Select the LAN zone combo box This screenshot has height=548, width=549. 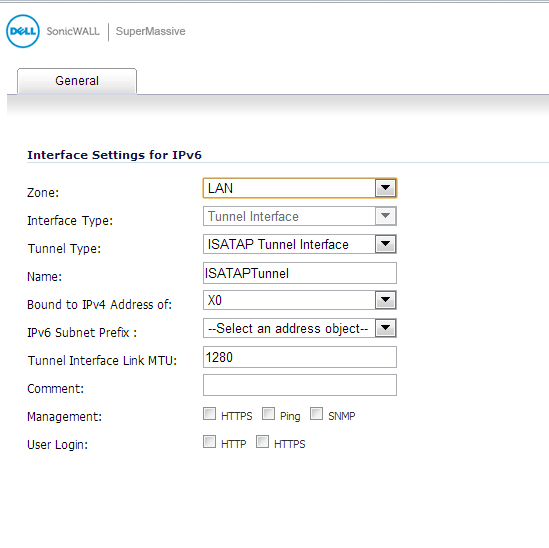(300, 188)
